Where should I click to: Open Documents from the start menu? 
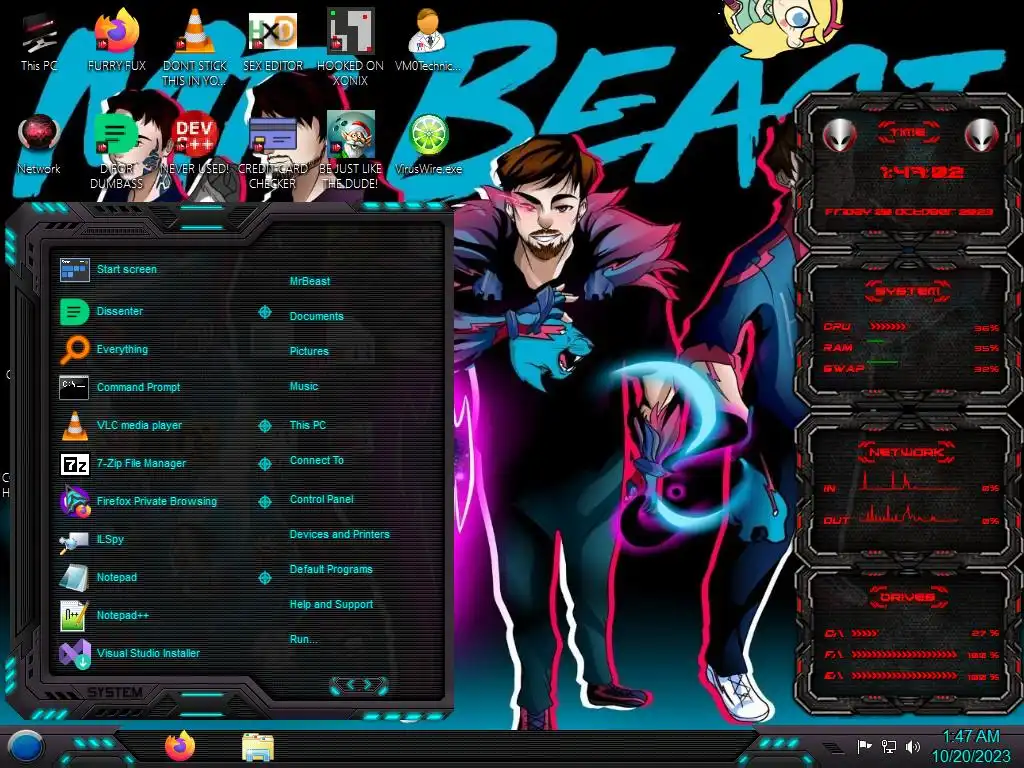(x=316, y=316)
